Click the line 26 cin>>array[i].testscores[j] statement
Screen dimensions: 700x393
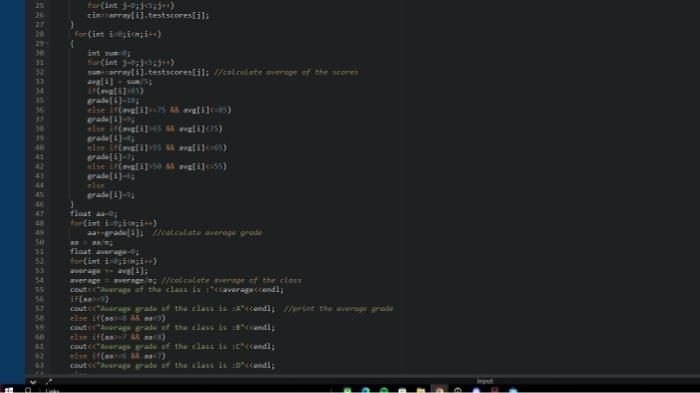pos(148,15)
